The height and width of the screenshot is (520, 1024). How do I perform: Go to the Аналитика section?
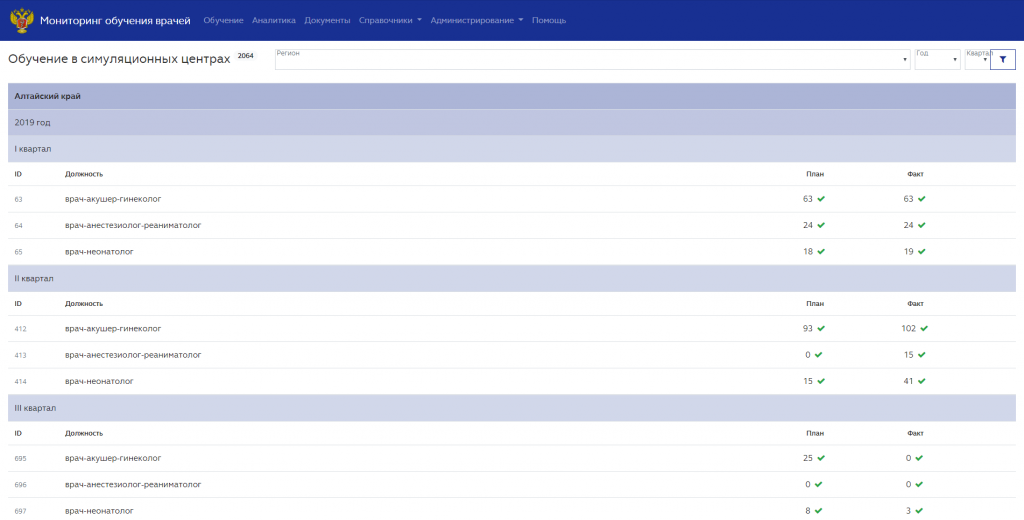point(274,20)
